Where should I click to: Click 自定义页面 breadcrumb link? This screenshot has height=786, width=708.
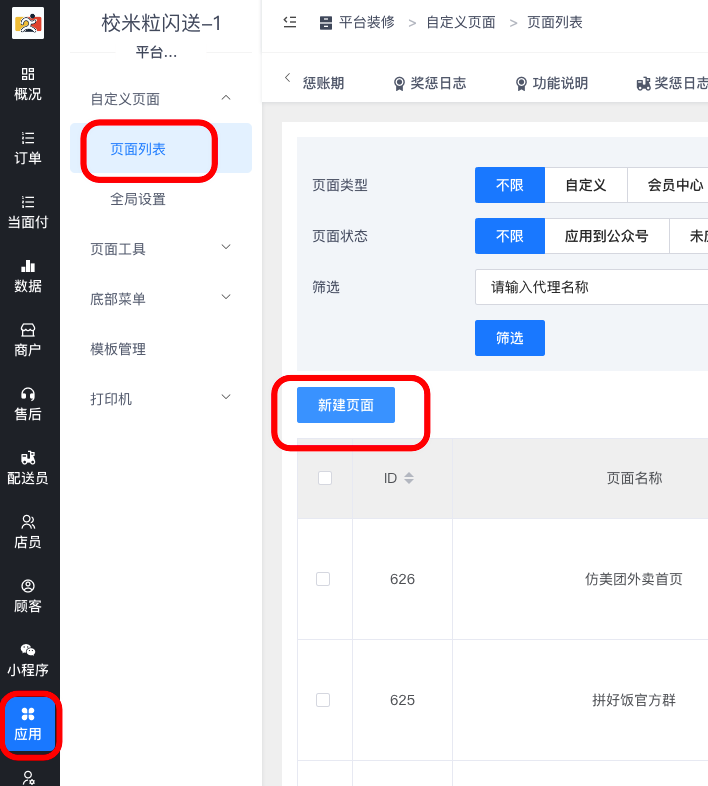pos(461,22)
